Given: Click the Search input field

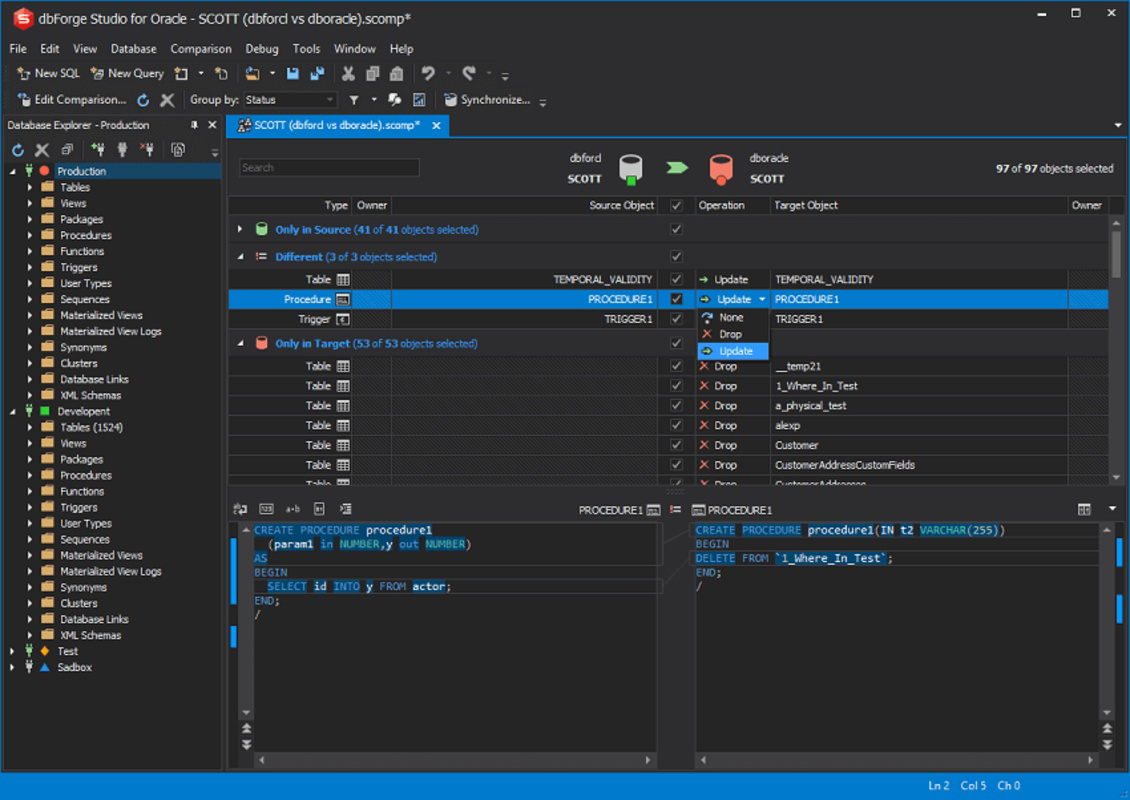Looking at the screenshot, I should pos(329,167).
